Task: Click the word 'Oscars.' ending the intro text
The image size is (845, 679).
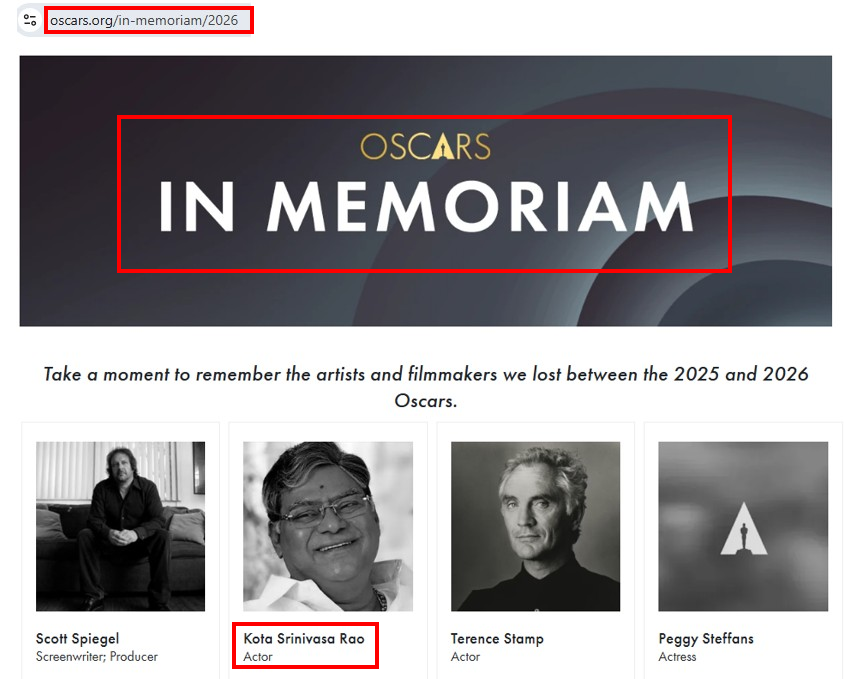Action: coord(425,401)
